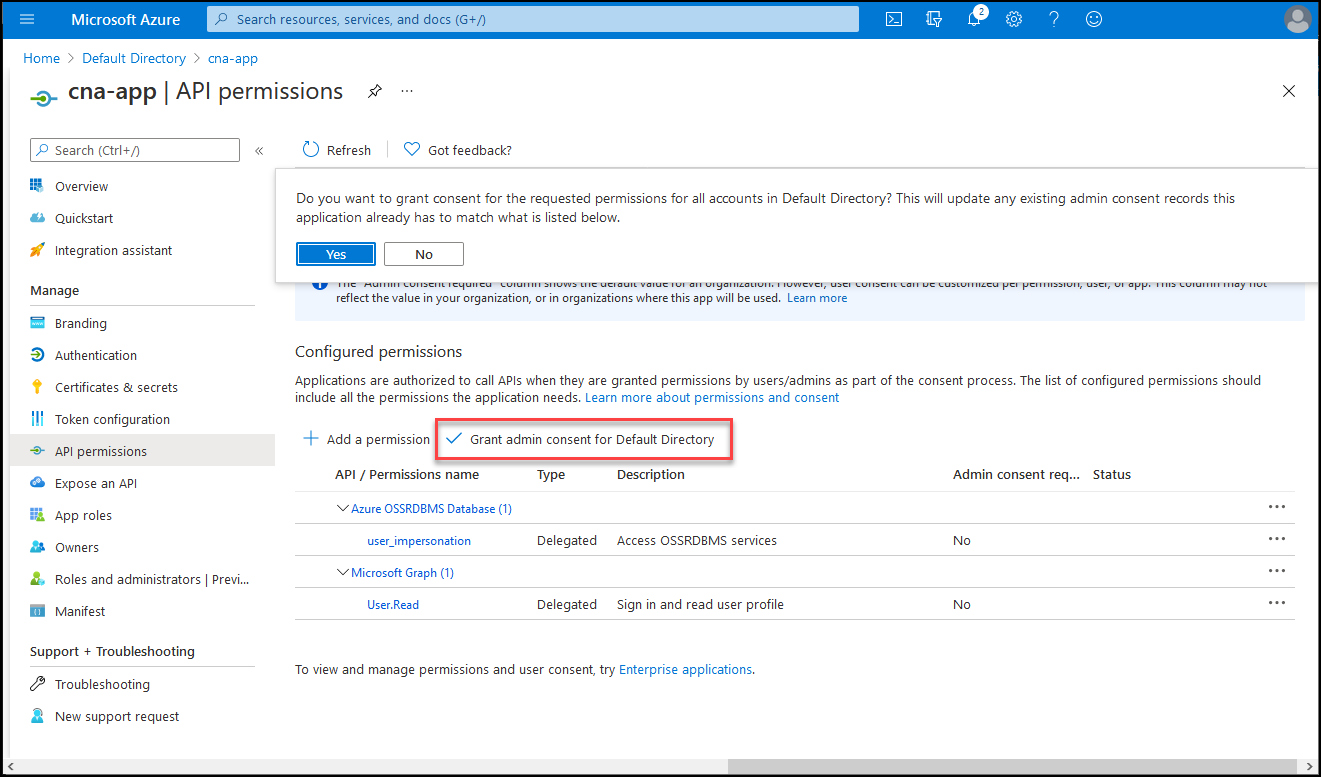This screenshot has width=1321, height=777.
Task: Click API / Permissions name column header
Action: (x=407, y=474)
